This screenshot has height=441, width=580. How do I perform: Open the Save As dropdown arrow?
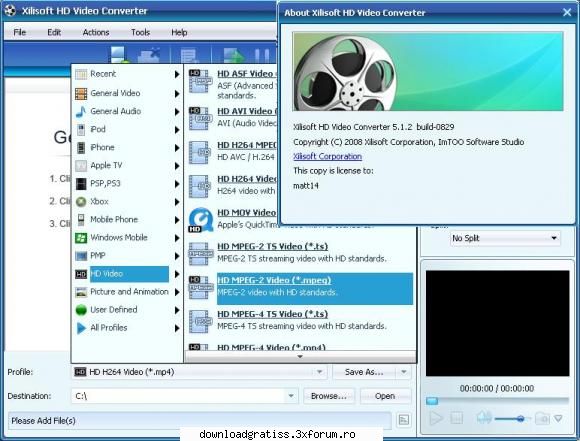coord(404,372)
